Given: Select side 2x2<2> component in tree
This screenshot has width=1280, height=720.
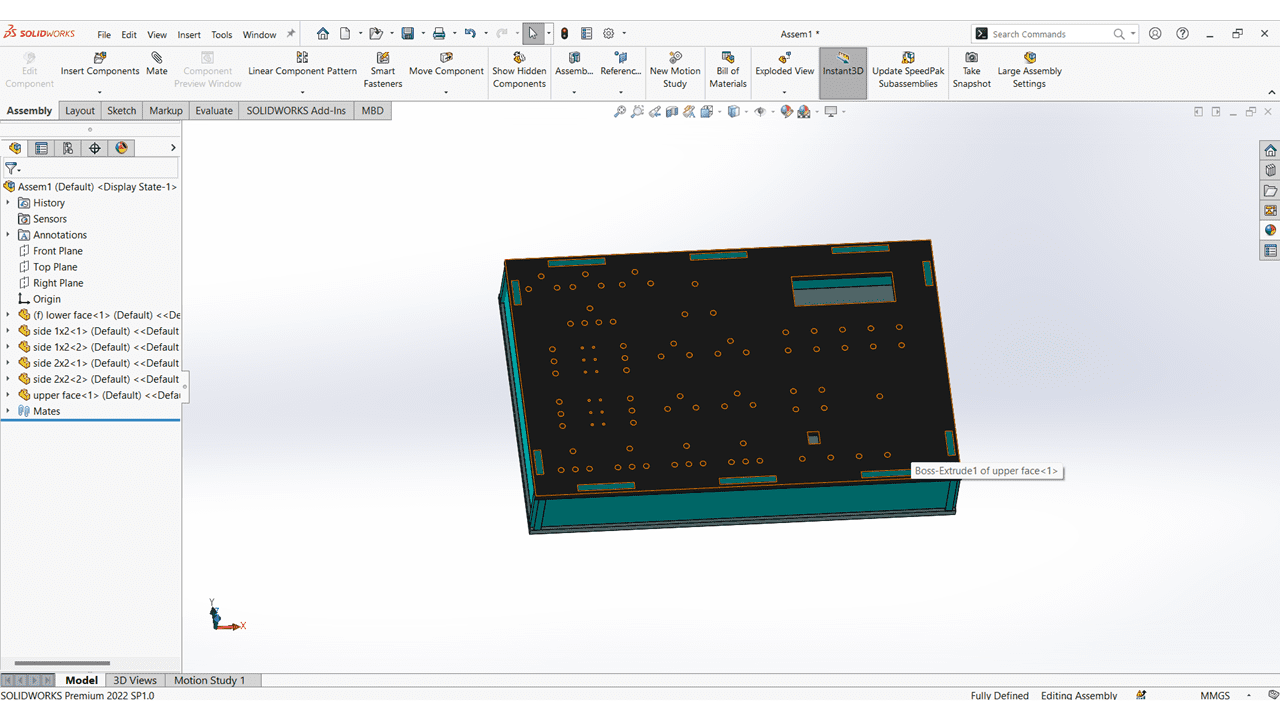Looking at the screenshot, I should pos(98,379).
